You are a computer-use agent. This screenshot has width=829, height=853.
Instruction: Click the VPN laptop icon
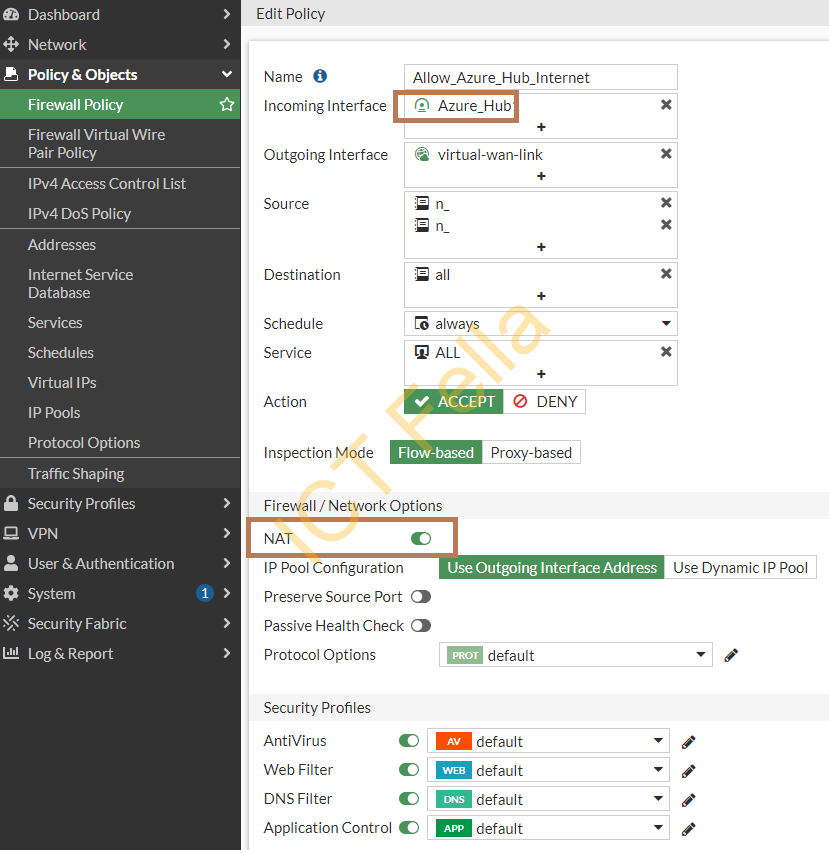(11, 533)
